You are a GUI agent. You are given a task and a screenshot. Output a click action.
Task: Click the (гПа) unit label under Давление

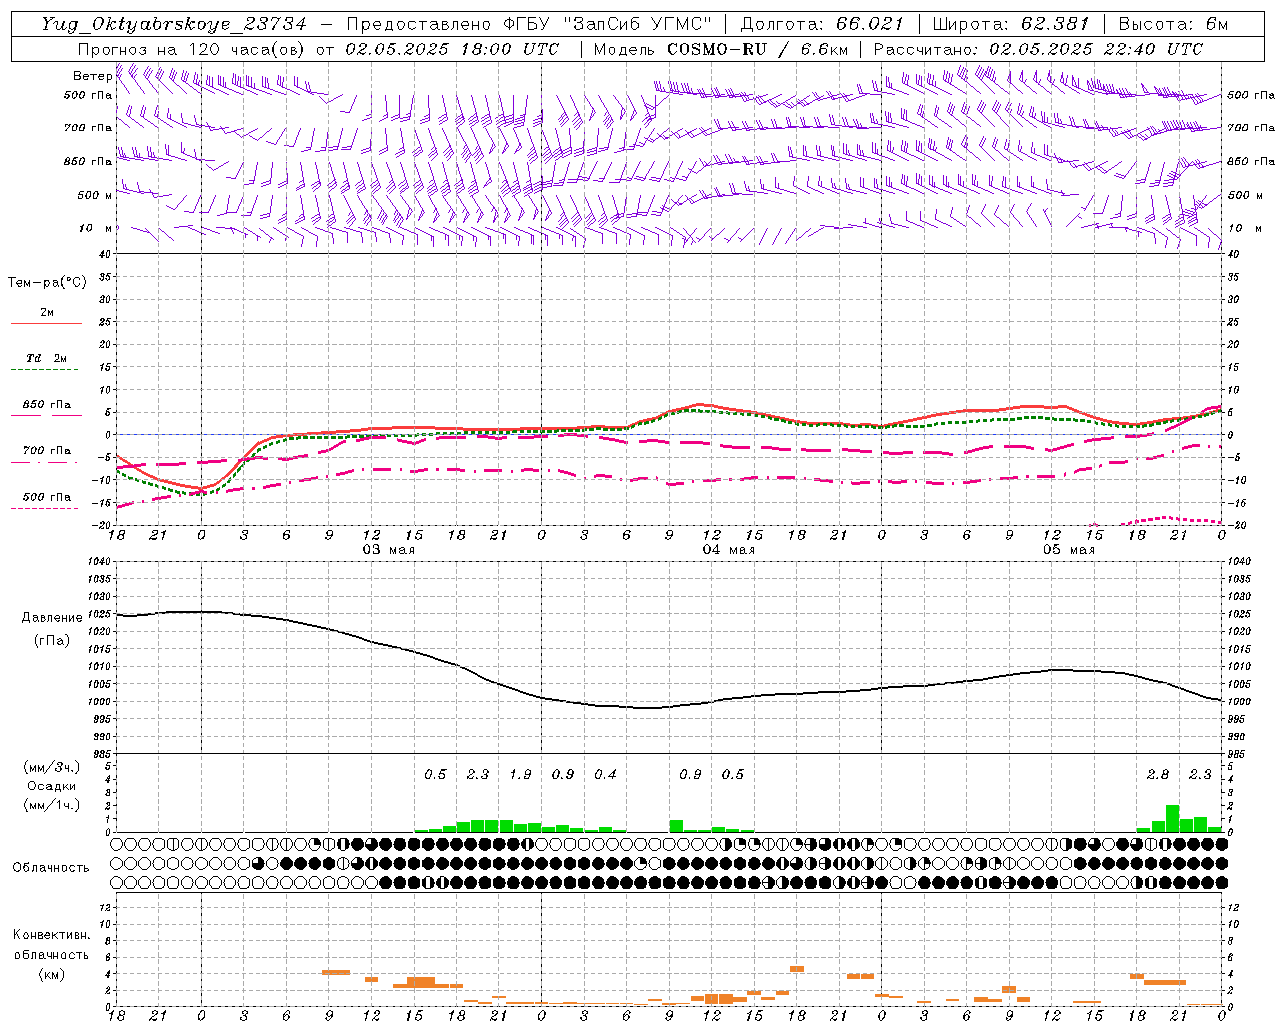point(52,640)
